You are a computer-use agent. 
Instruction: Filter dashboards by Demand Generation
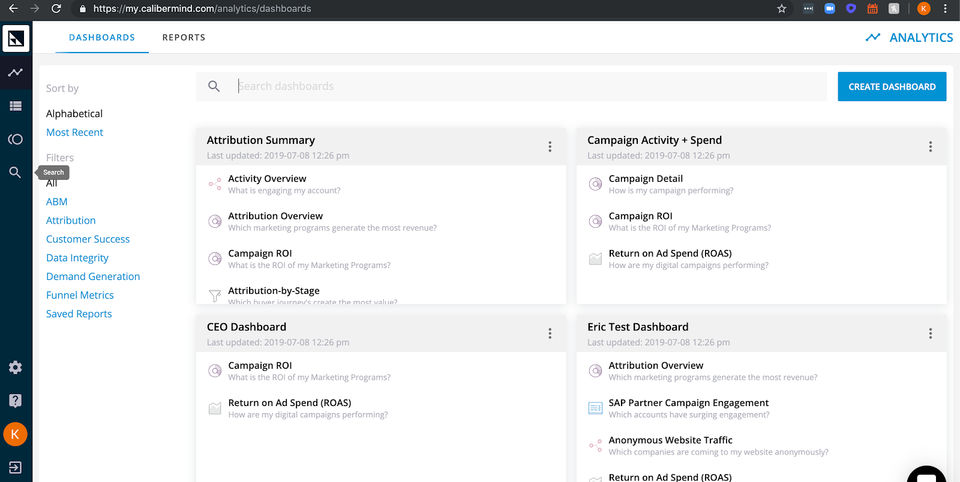93,277
